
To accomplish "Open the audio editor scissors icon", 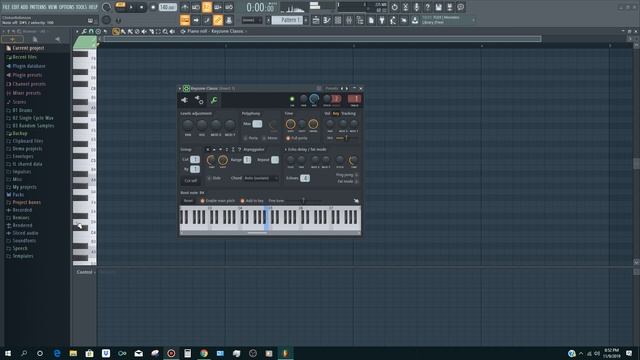I will pyautogui.click(x=405, y=7).
